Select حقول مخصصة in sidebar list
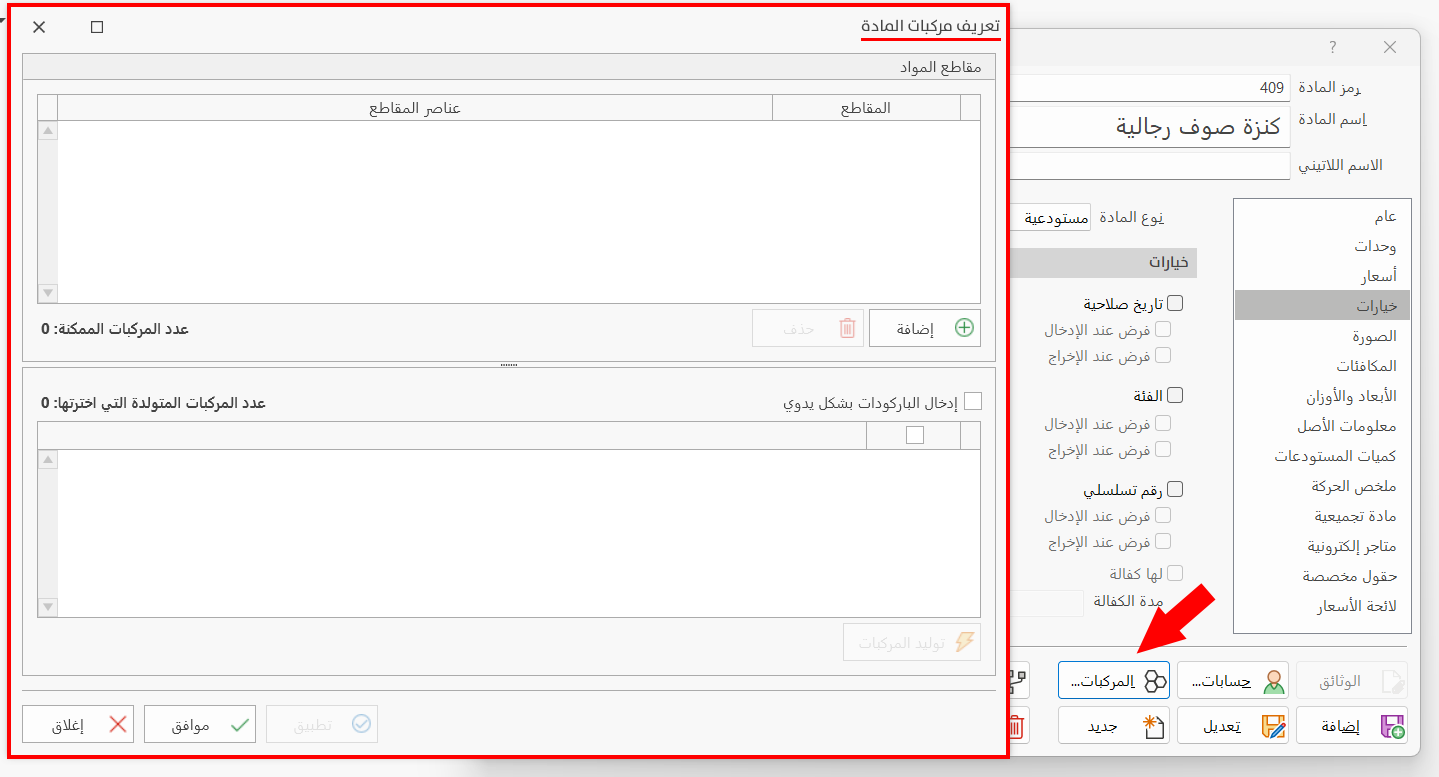The width and height of the screenshot is (1439, 777). coord(1322,576)
